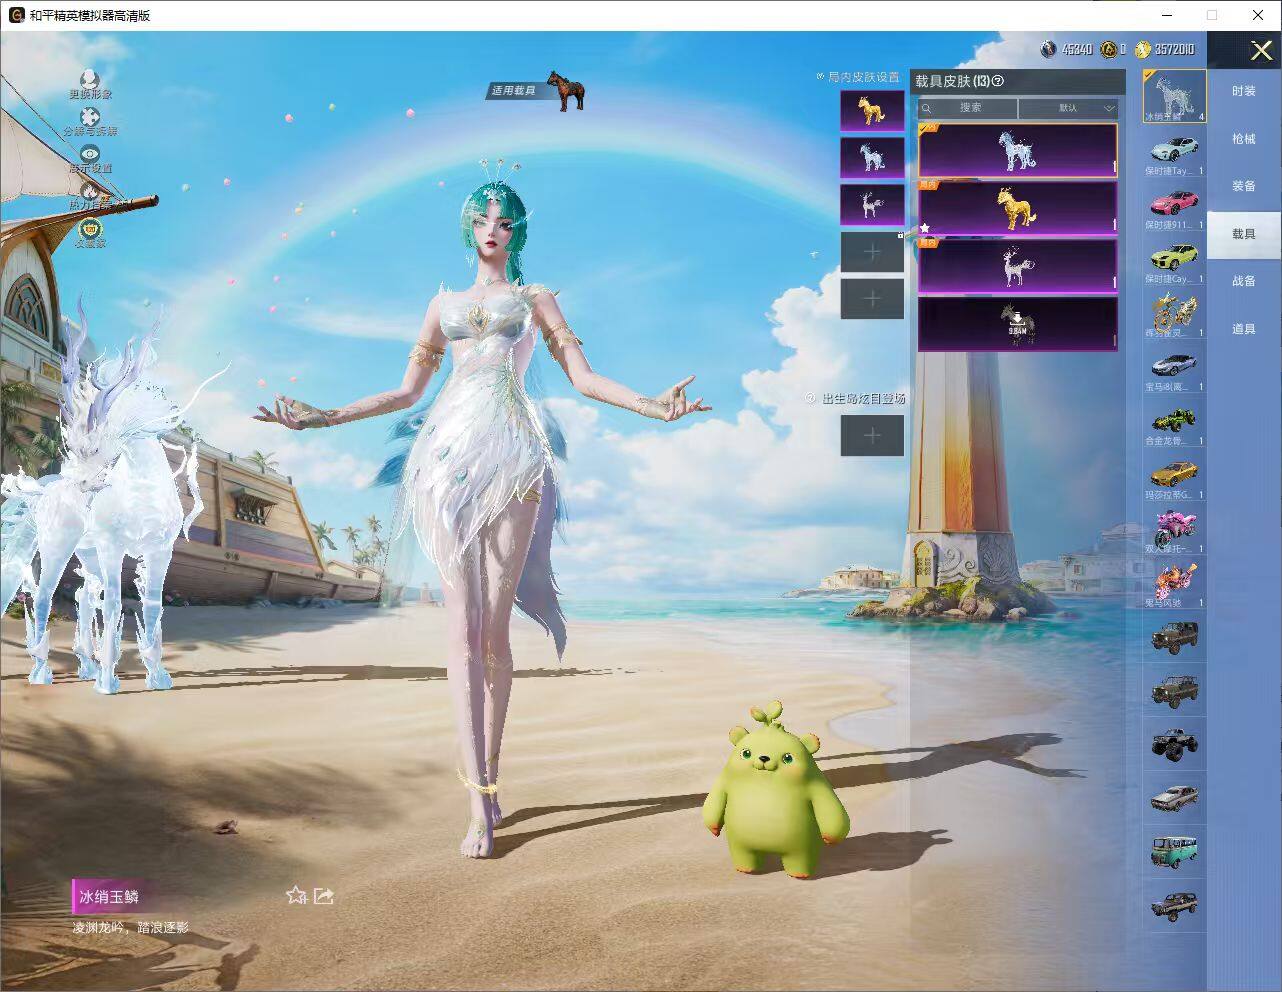
Task: Click the 出生岛炫目登场 heading
Action: (863, 398)
